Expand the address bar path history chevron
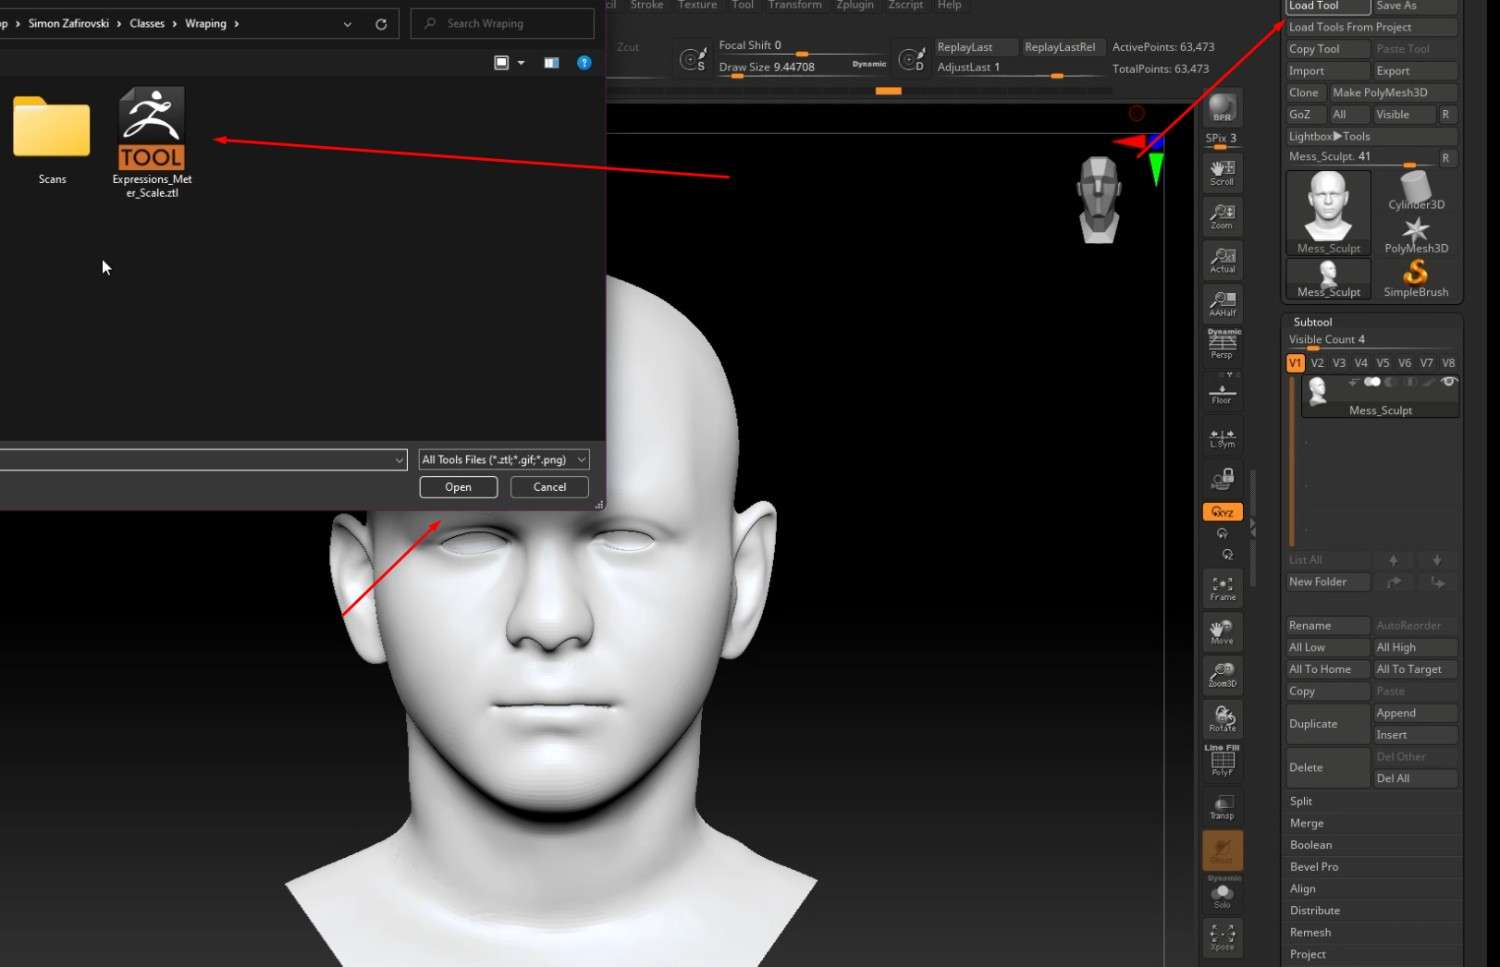The height and width of the screenshot is (967, 1500). tap(347, 24)
